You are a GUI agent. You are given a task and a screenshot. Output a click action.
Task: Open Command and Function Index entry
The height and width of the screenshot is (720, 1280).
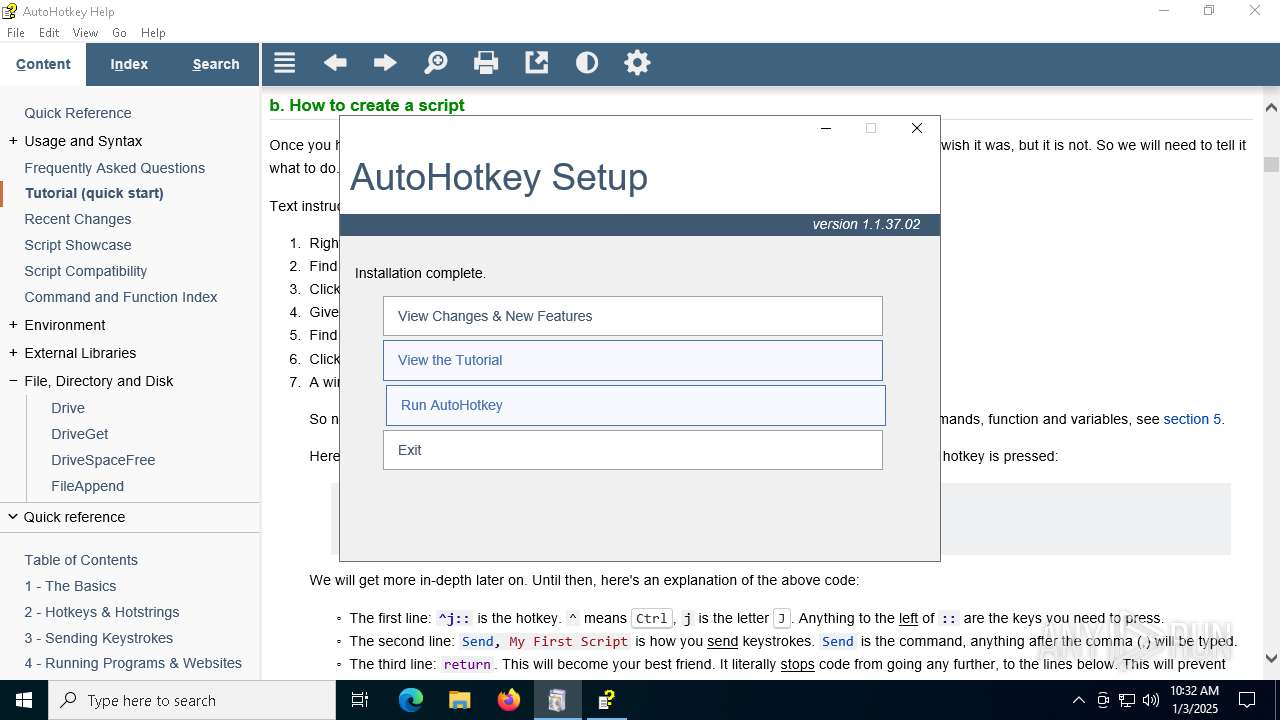pyautogui.click(x=121, y=297)
